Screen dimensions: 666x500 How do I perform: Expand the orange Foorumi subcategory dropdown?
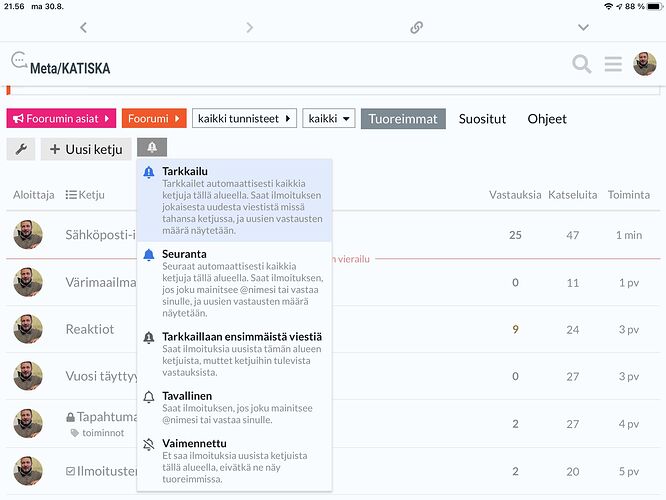[154, 119]
